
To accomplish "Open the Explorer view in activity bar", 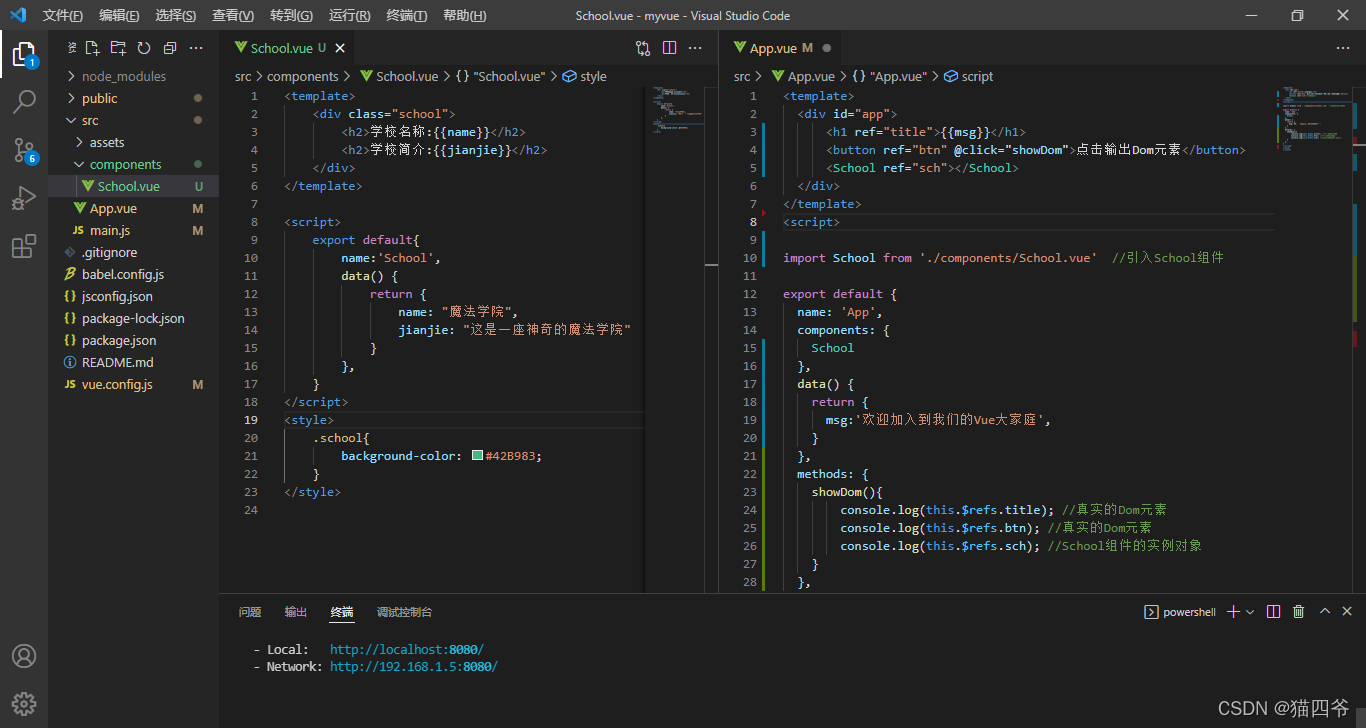I will pyautogui.click(x=24, y=54).
